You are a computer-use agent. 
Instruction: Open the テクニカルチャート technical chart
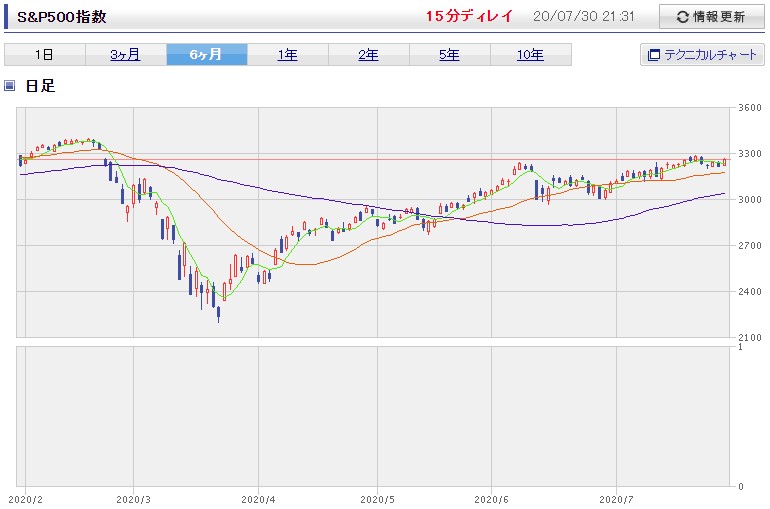702,54
